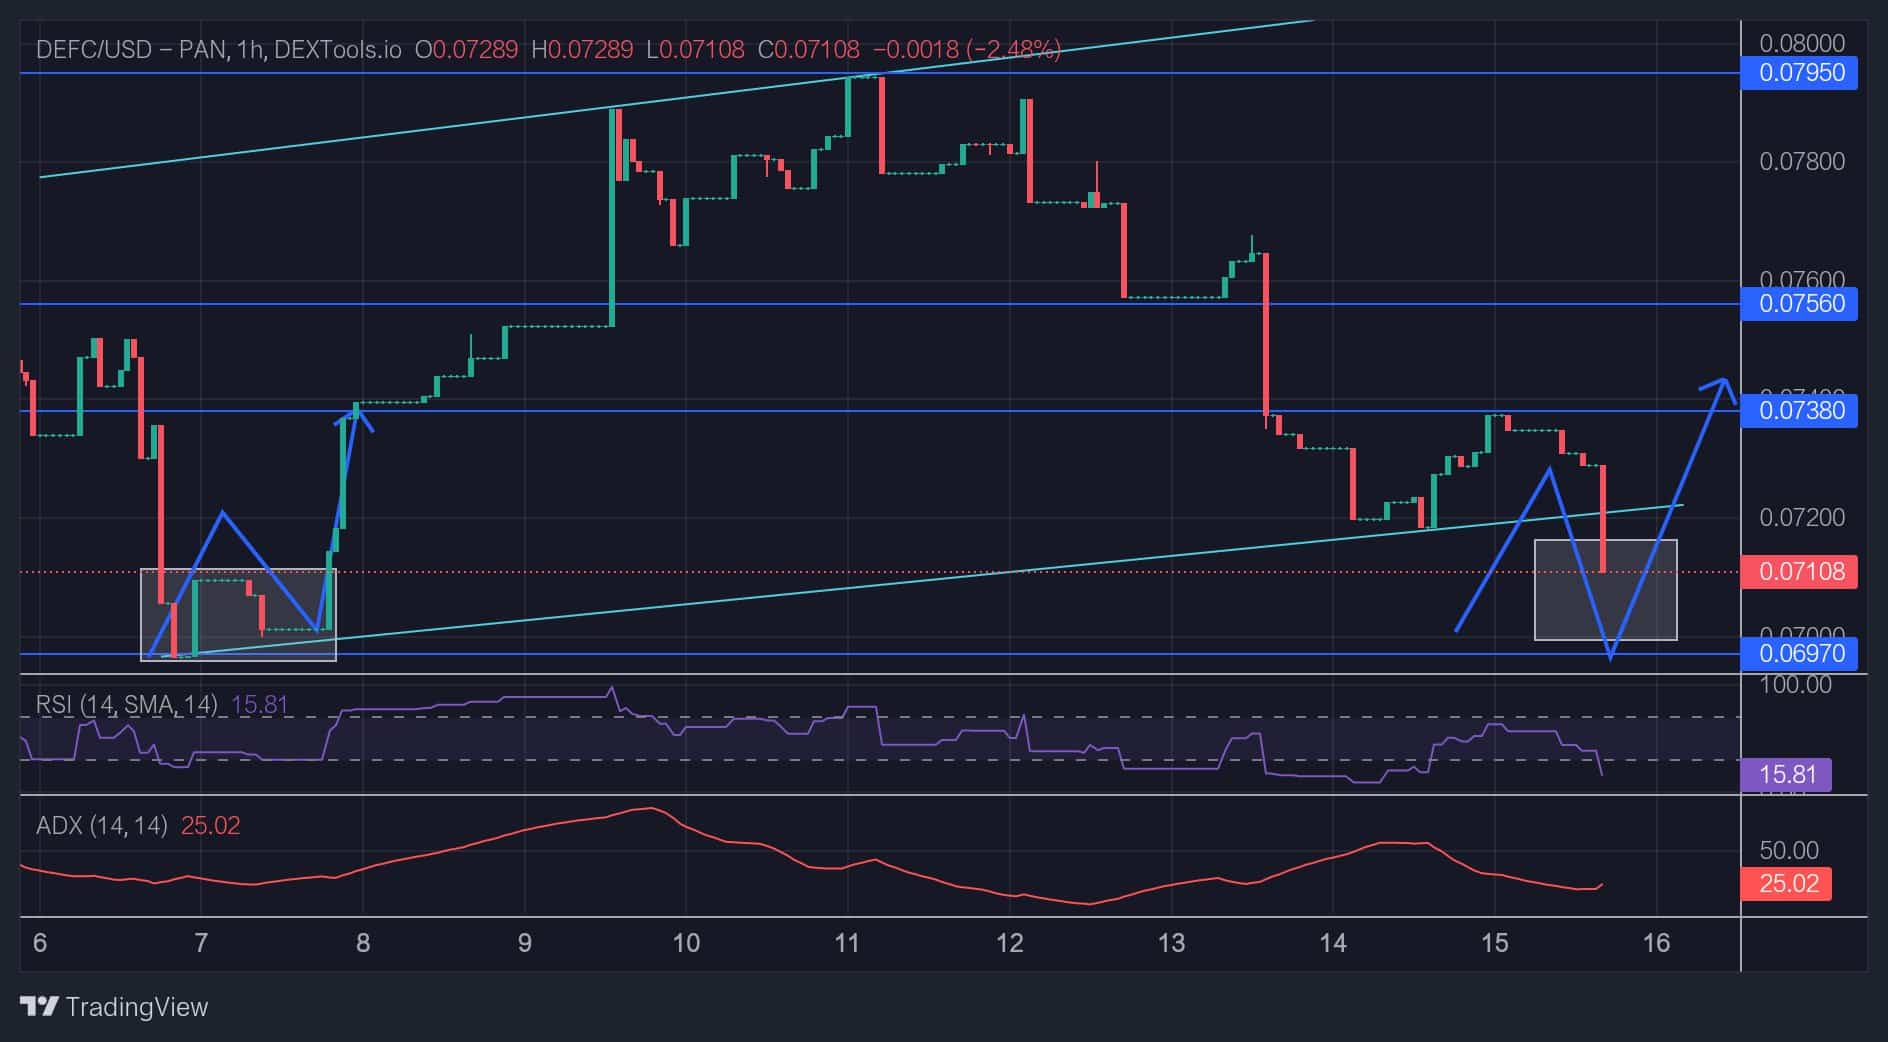Click the change readout −0.0018 (−2.48%)
Viewport: 1888px width, 1042px height.
pyautogui.click(x=966, y=49)
